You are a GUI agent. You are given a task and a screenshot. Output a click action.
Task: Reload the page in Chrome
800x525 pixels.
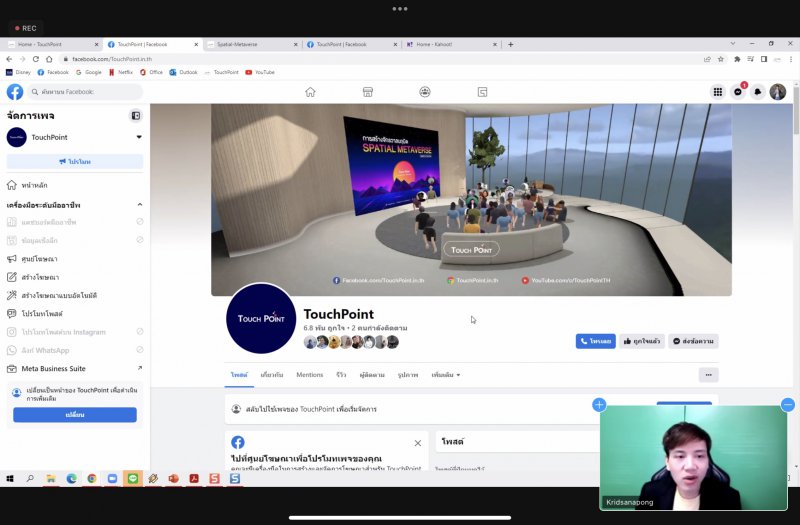click(x=36, y=59)
